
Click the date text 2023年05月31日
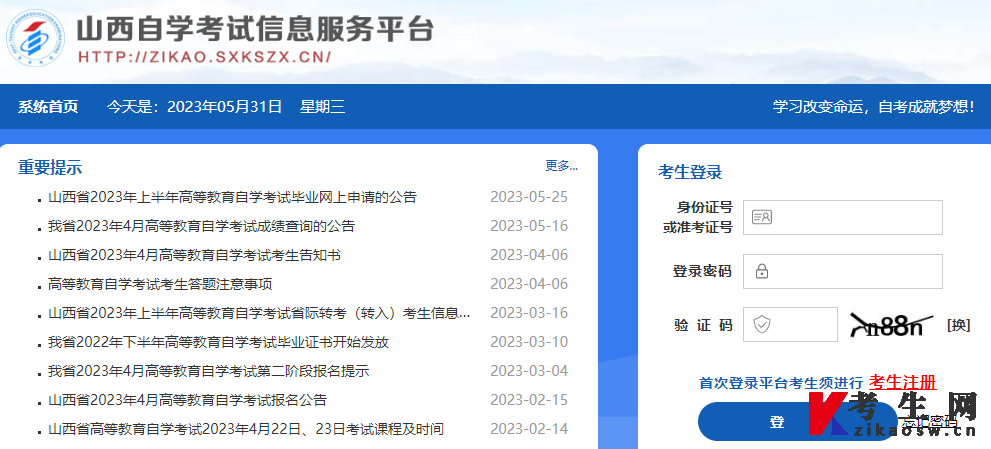(224, 106)
